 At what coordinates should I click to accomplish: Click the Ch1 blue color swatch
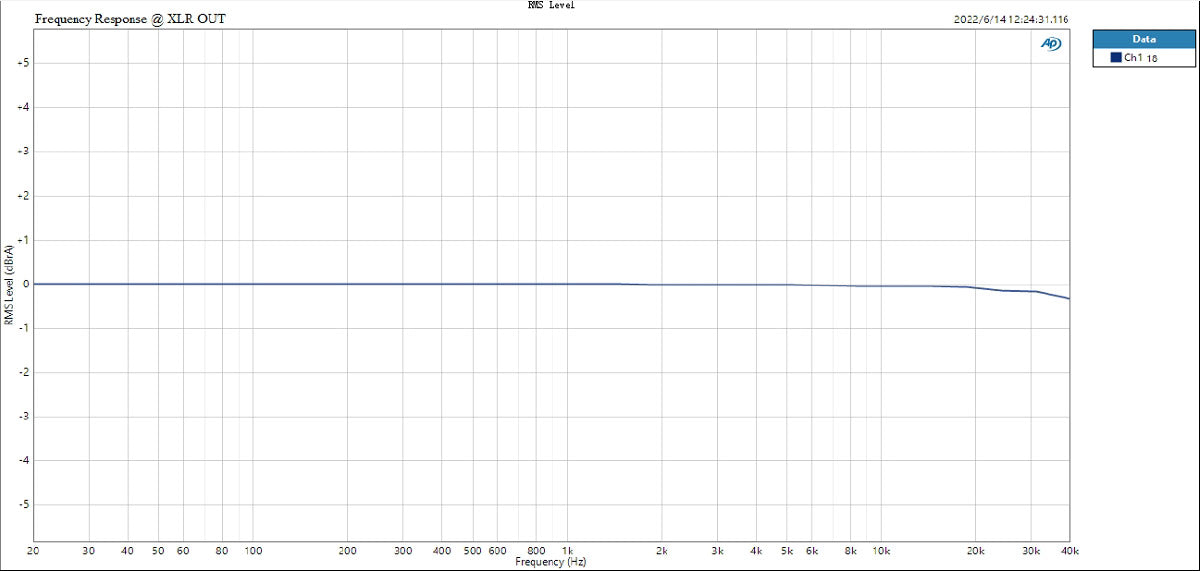[1115, 58]
